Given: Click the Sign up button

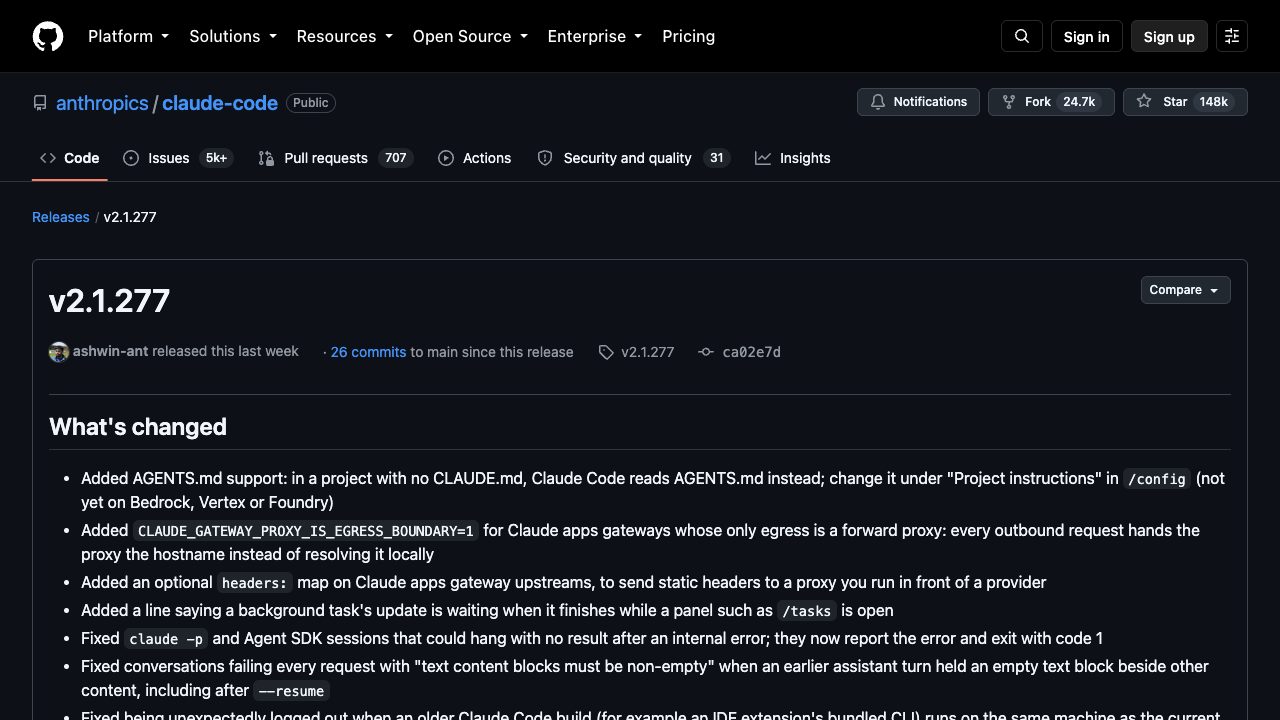Looking at the screenshot, I should (1169, 36).
